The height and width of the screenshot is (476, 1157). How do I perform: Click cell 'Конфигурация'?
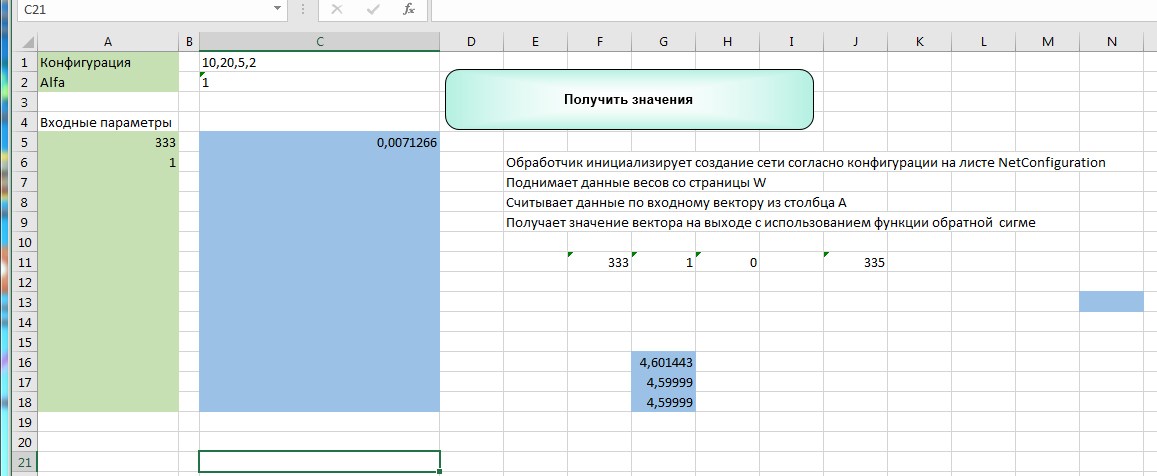click(108, 63)
